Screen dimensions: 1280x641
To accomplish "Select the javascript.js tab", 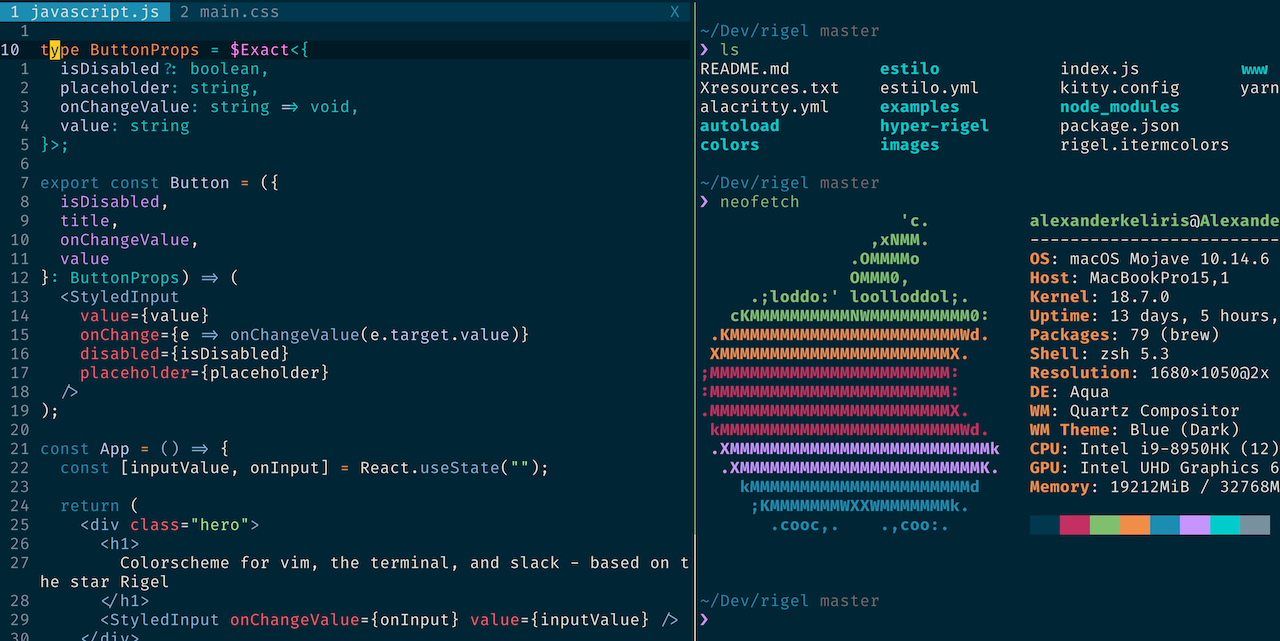I will pyautogui.click(x=85, y=12).
